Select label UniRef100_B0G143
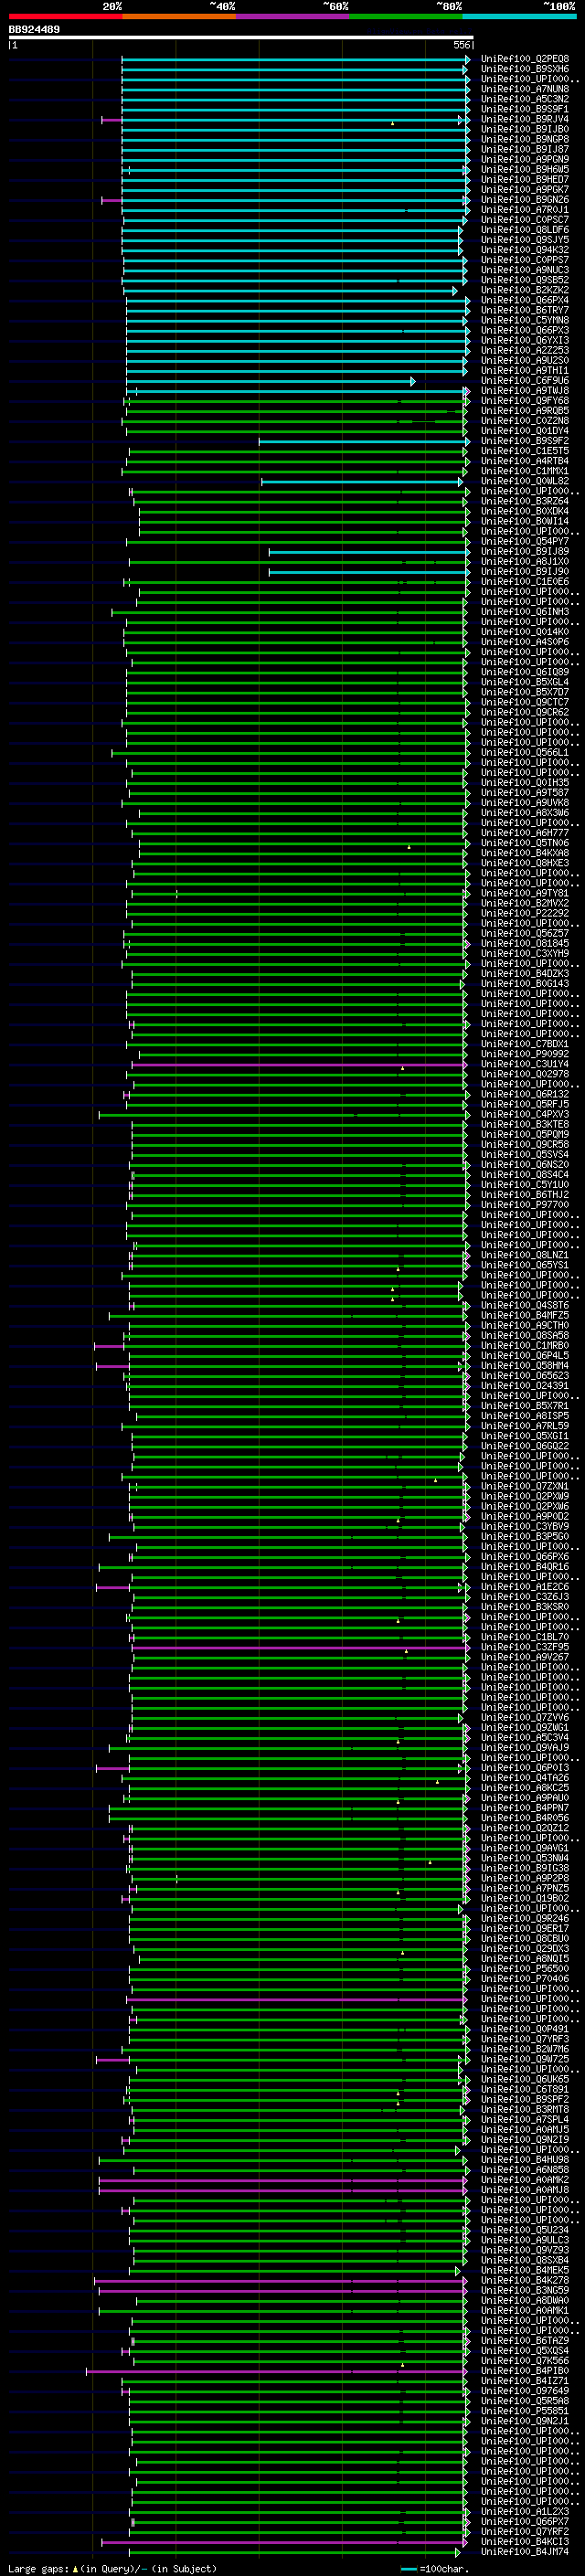The height and width of the screenshot is (2576, 585). tap(525, 984)
